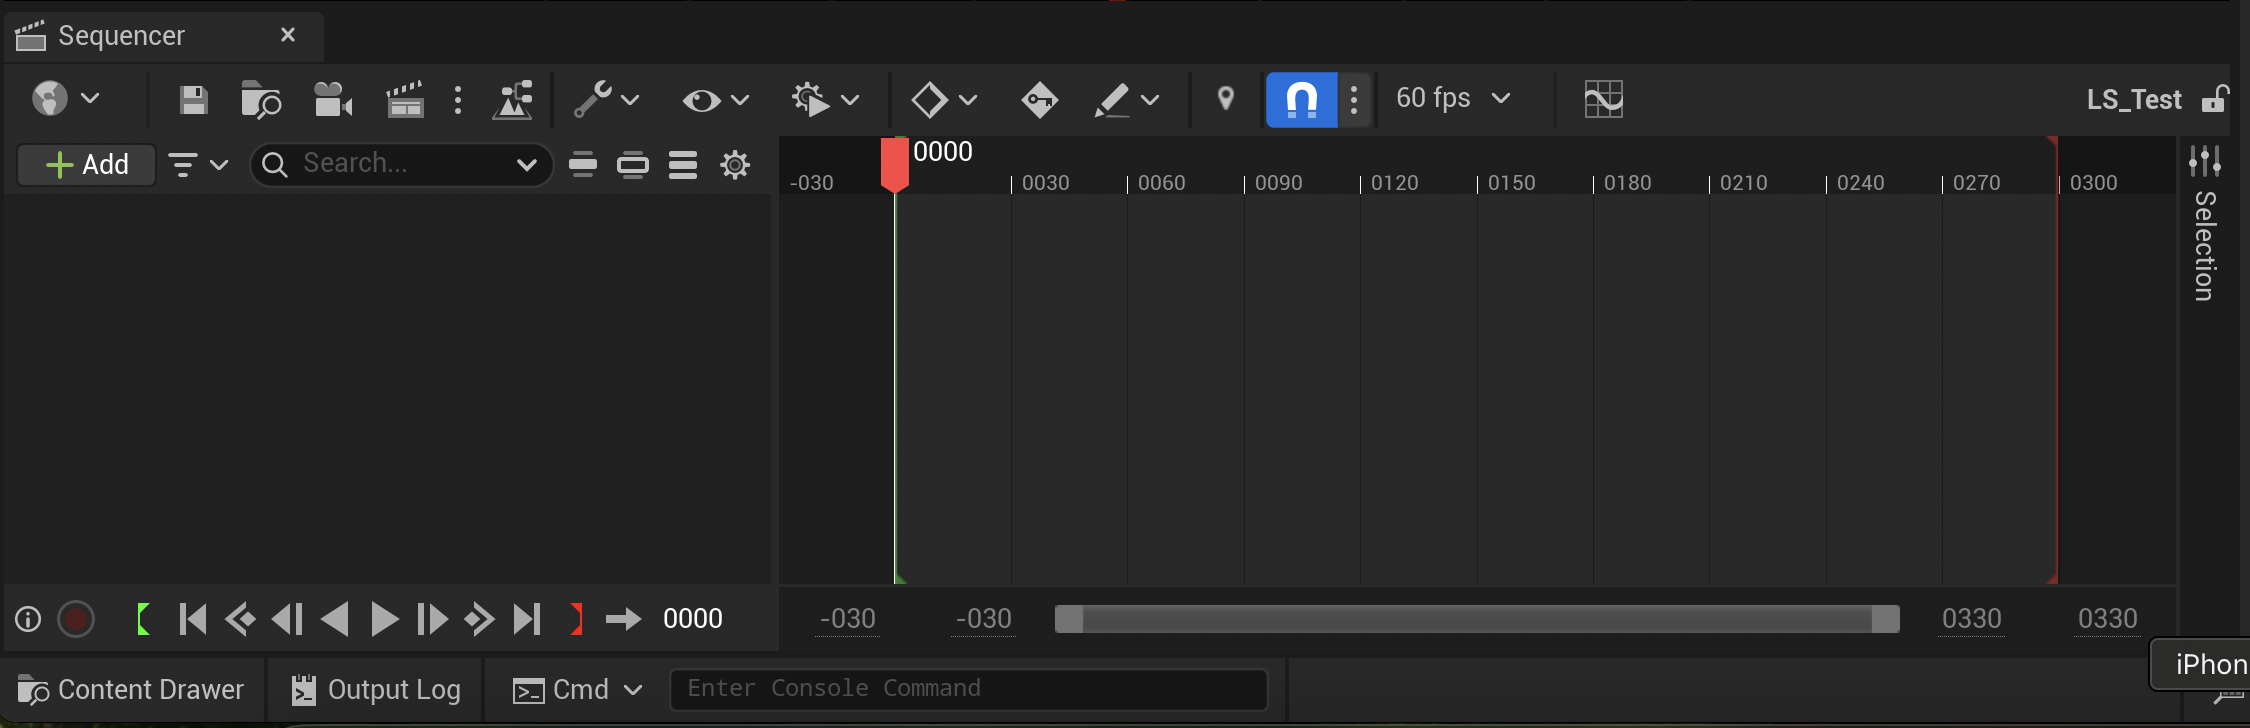Click the Add track button
2250x728 pixels.
(87, 164)
